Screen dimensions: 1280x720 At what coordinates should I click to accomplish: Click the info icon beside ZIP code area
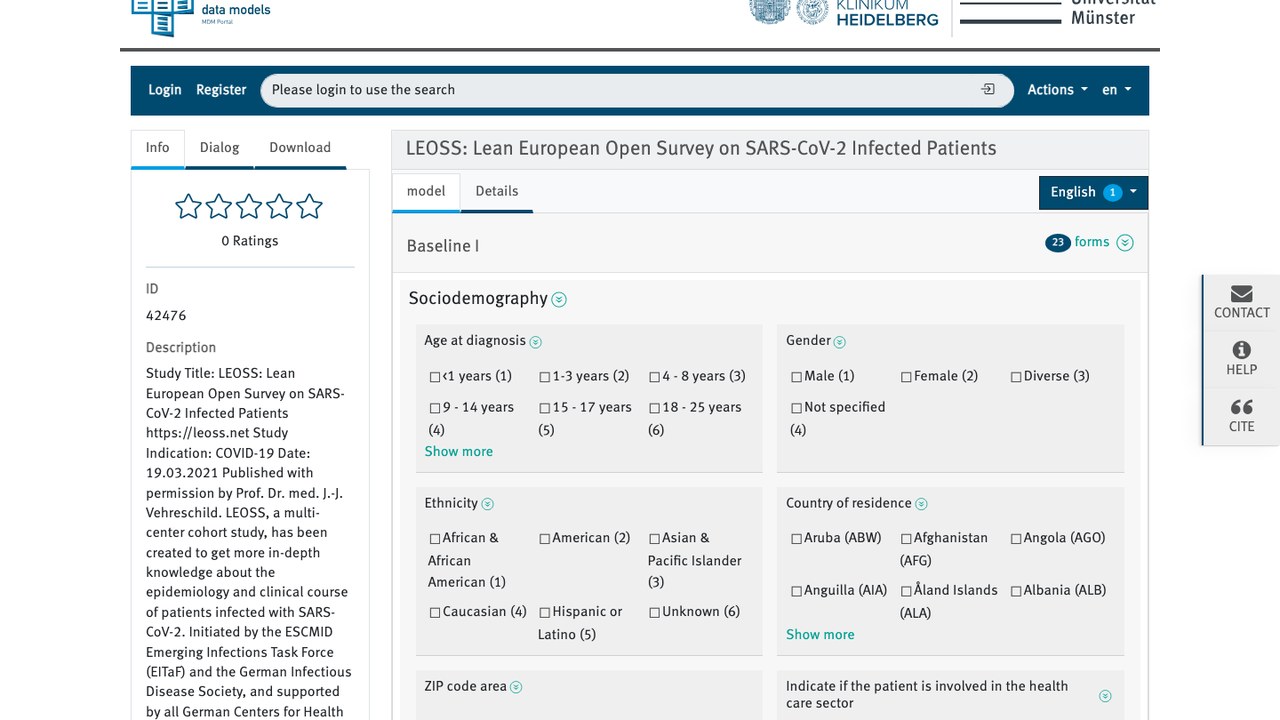pyautogui.click(x=516, y=687)
